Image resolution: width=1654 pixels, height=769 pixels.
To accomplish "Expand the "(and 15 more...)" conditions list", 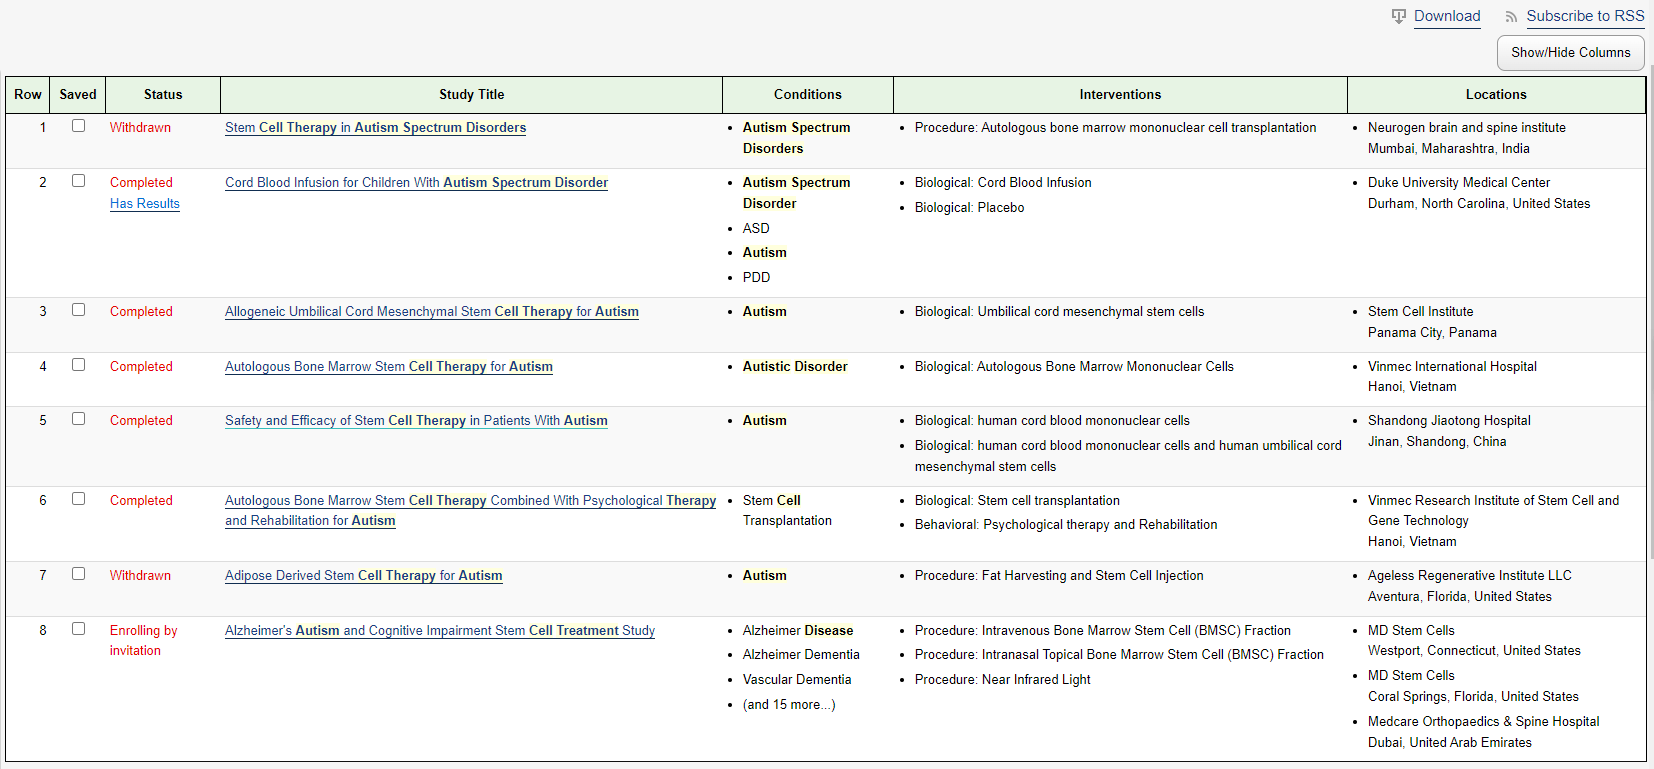I will tap(788, 705).
